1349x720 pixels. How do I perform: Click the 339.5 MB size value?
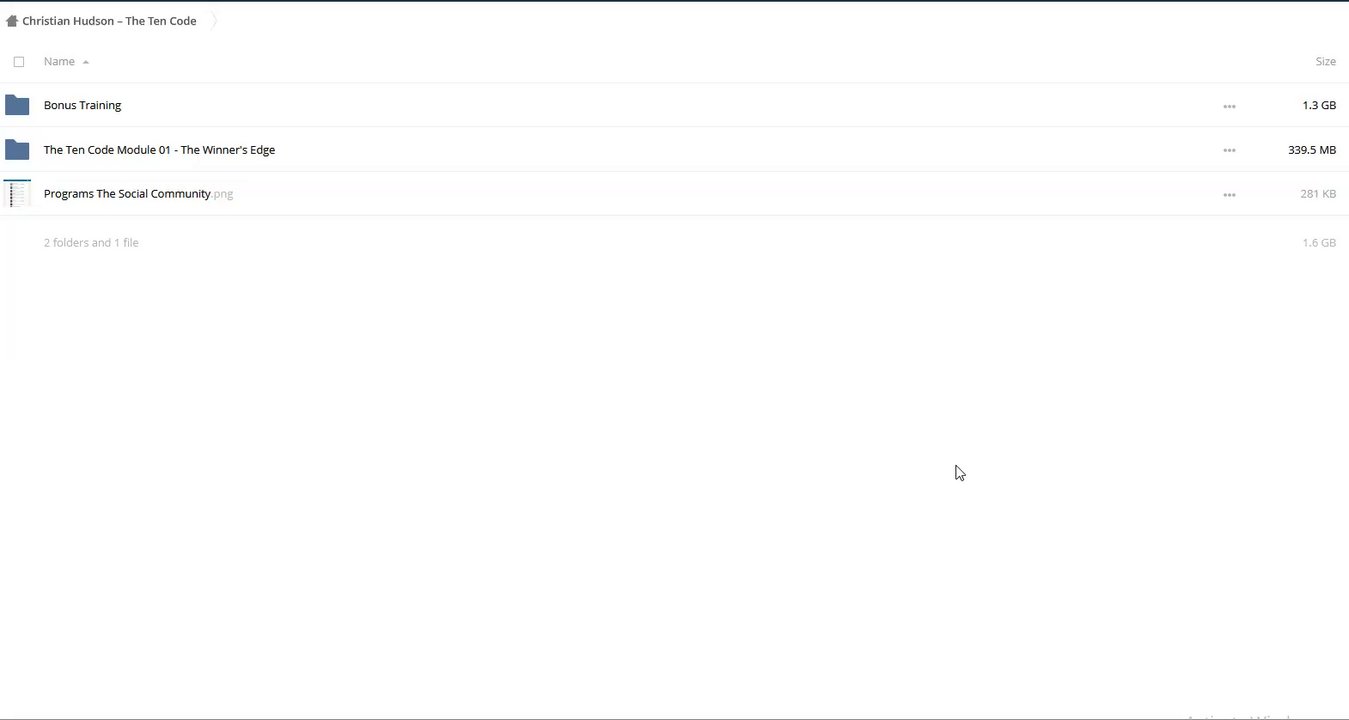pos(1312,150)
